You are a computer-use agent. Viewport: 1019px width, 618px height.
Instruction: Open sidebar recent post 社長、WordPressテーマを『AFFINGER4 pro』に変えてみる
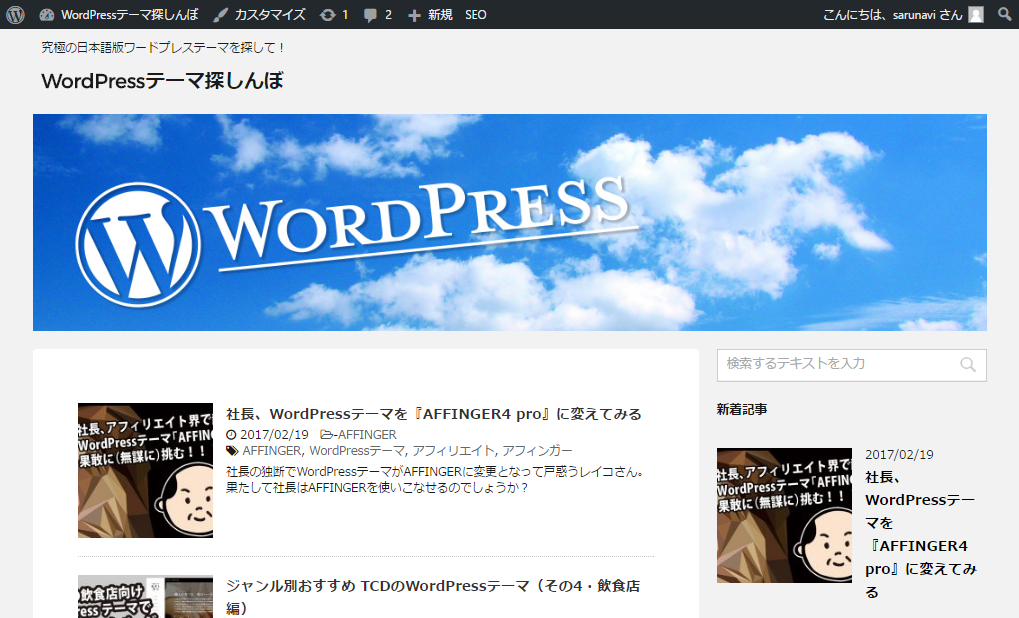(x=921, y=534)
